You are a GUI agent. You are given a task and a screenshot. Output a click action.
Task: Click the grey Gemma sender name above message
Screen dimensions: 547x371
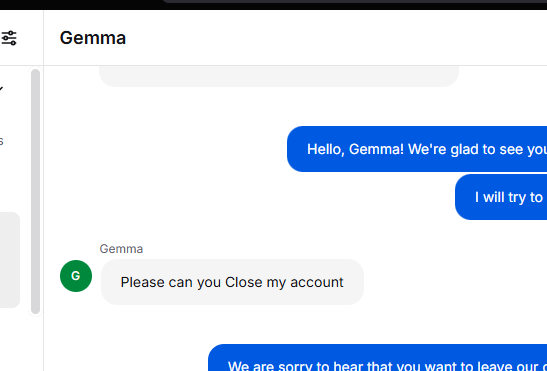tap(121, 249)
